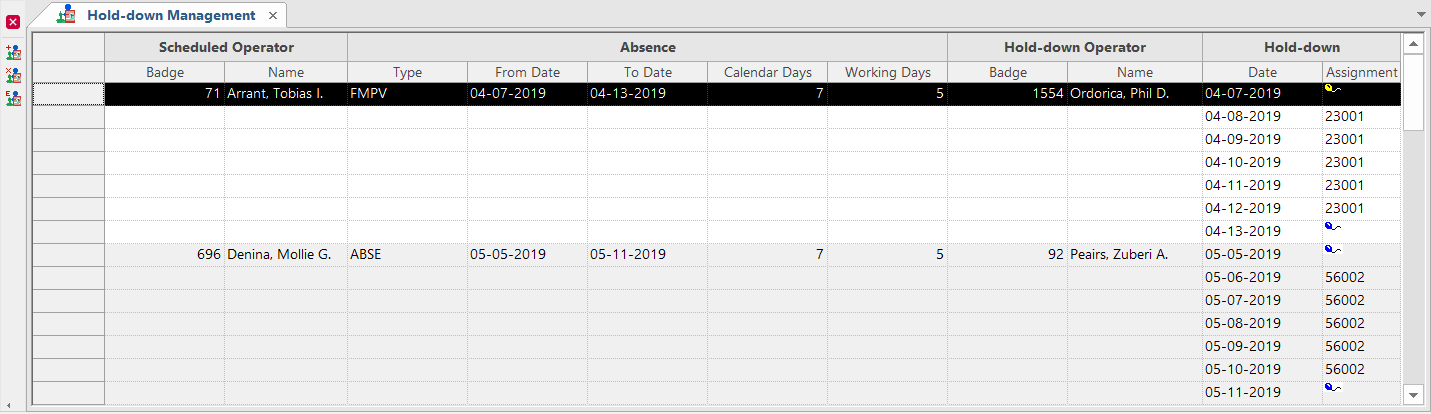Click the blue assignment icon for 05-05-2019
The width and height of the screenshot is (1431, 414).
tap(1332, 250)
